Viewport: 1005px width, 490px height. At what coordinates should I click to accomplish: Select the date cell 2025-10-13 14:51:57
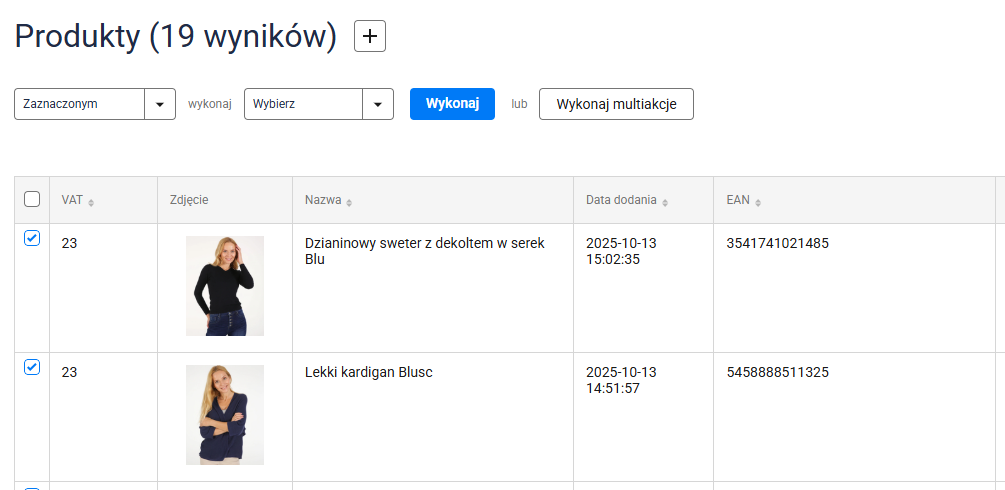pos(621,380)
